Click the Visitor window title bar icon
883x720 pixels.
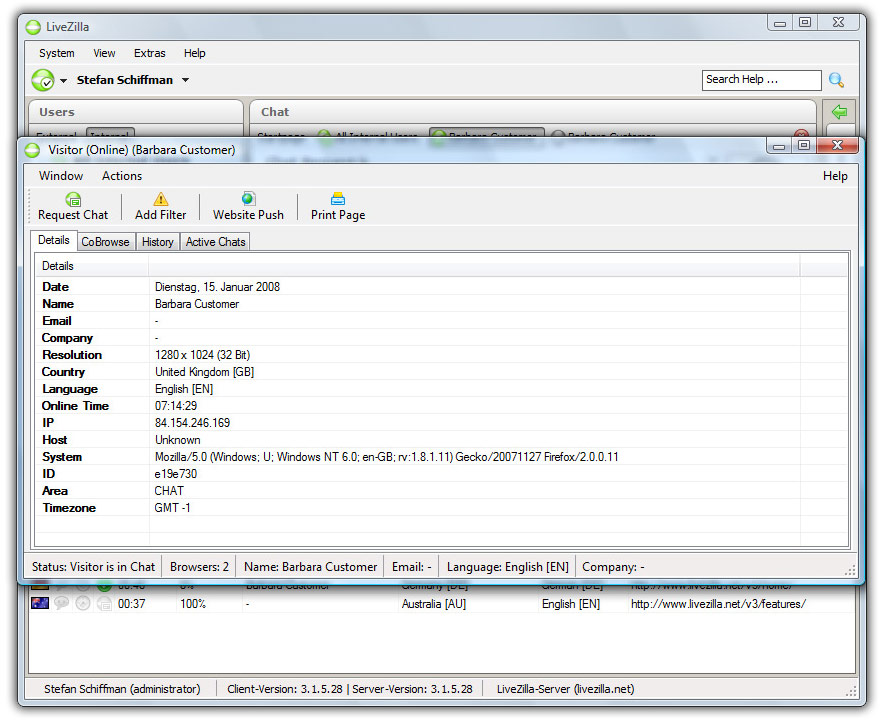coord(33,150)
